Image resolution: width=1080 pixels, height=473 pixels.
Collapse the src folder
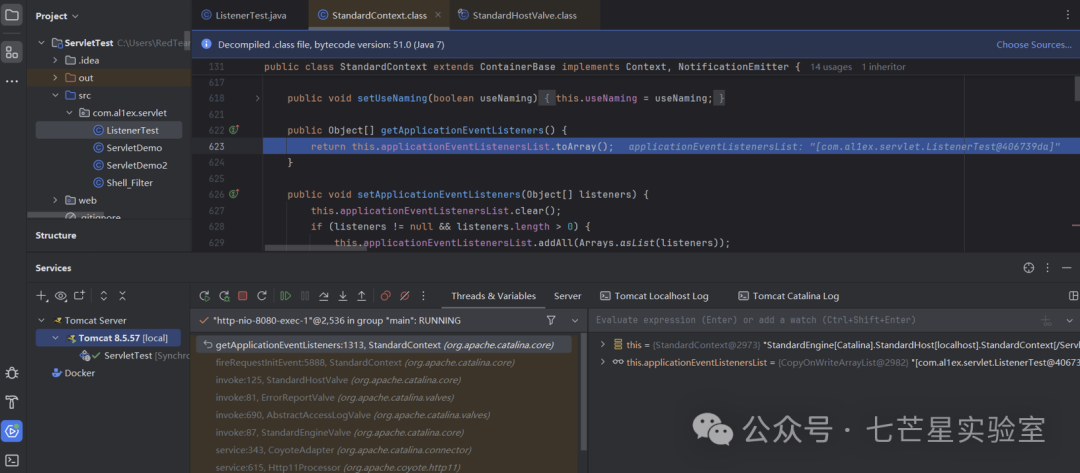(55, 96)
